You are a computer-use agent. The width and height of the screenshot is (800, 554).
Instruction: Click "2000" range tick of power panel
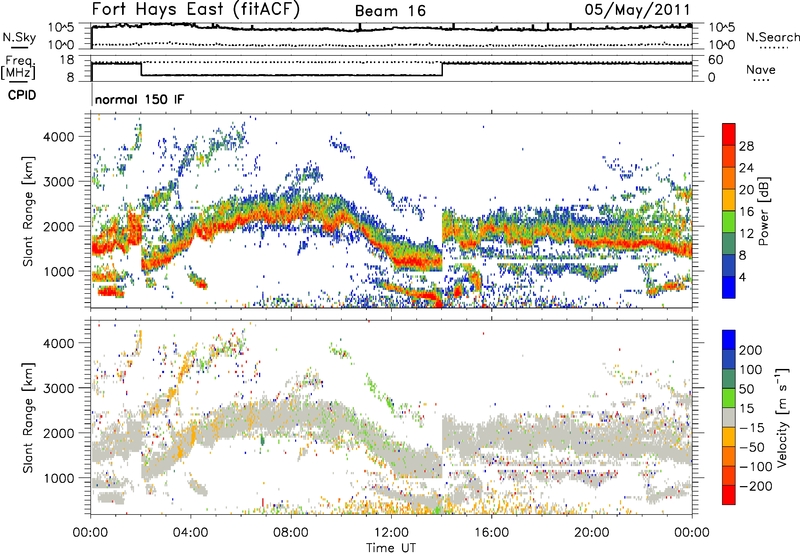pyautogui.click(x=58, y=226)
